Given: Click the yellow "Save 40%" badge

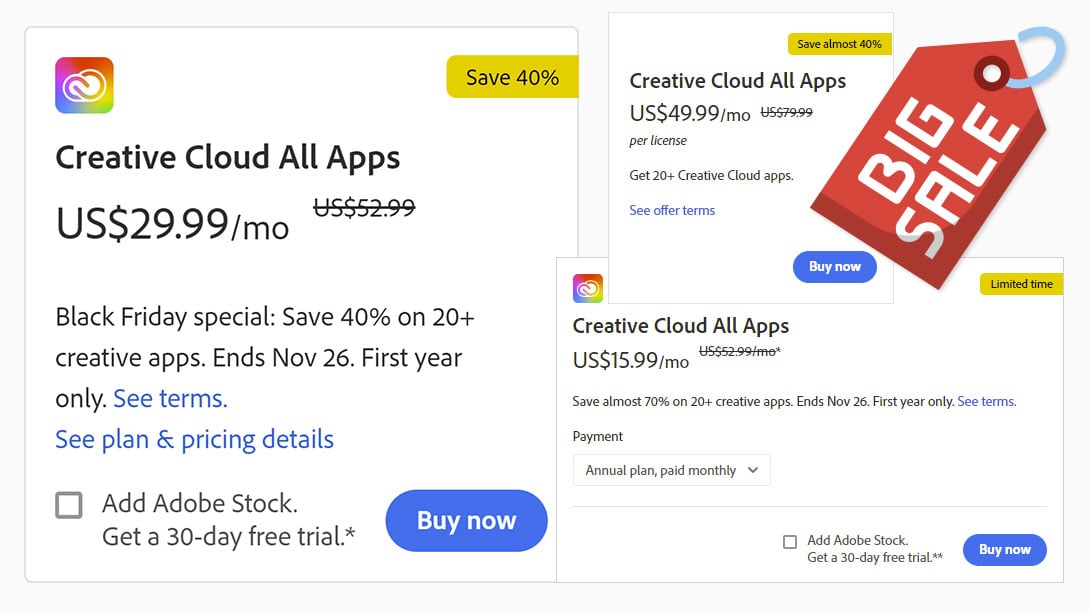Looking at the screenshot, I should coord(512,77).
